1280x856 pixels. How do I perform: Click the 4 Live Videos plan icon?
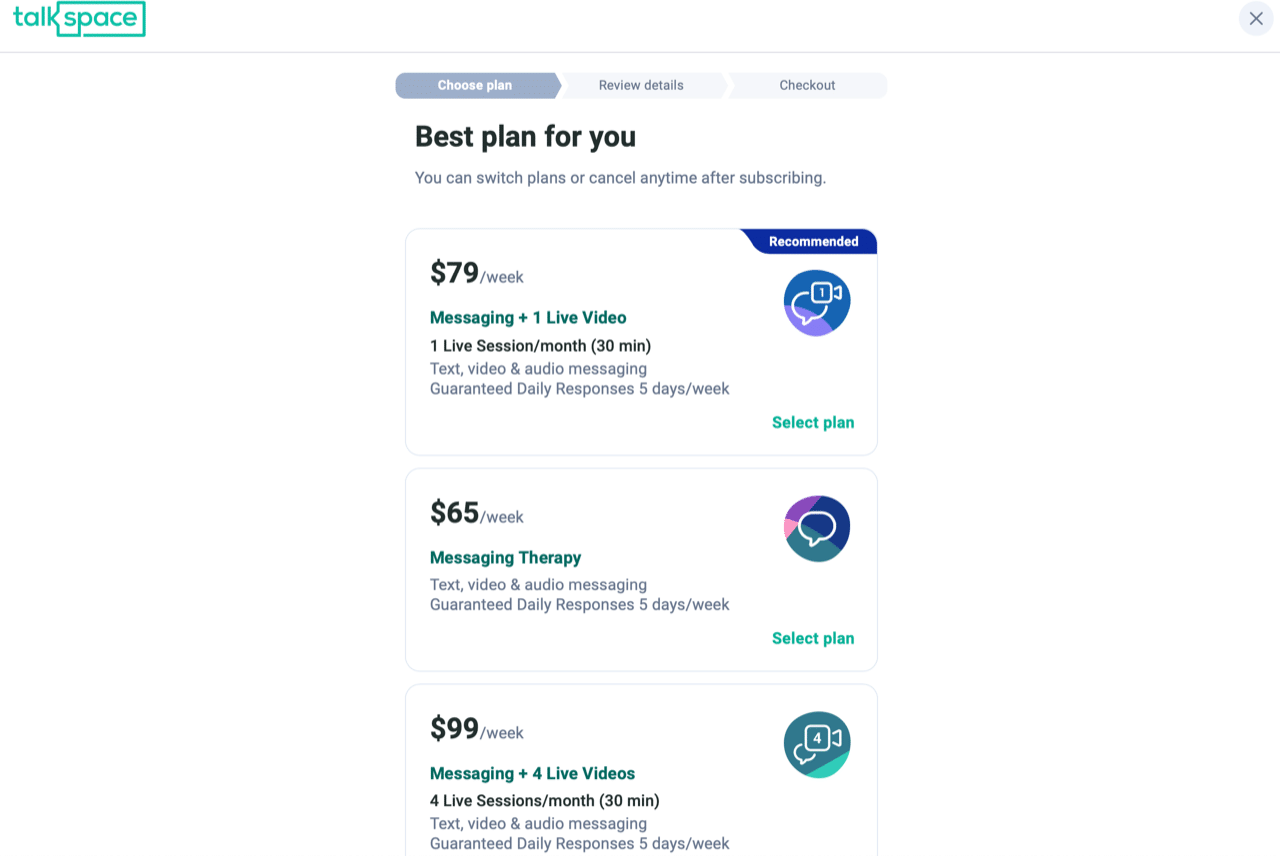(x=817, y=744)
